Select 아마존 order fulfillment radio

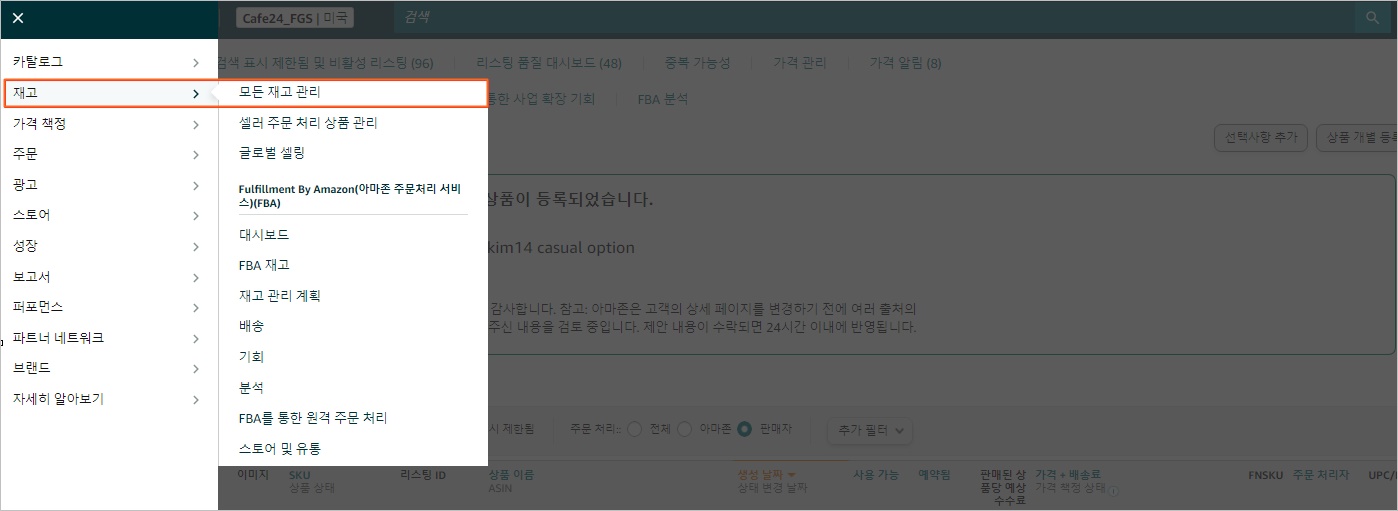click(x=685, y=429)
